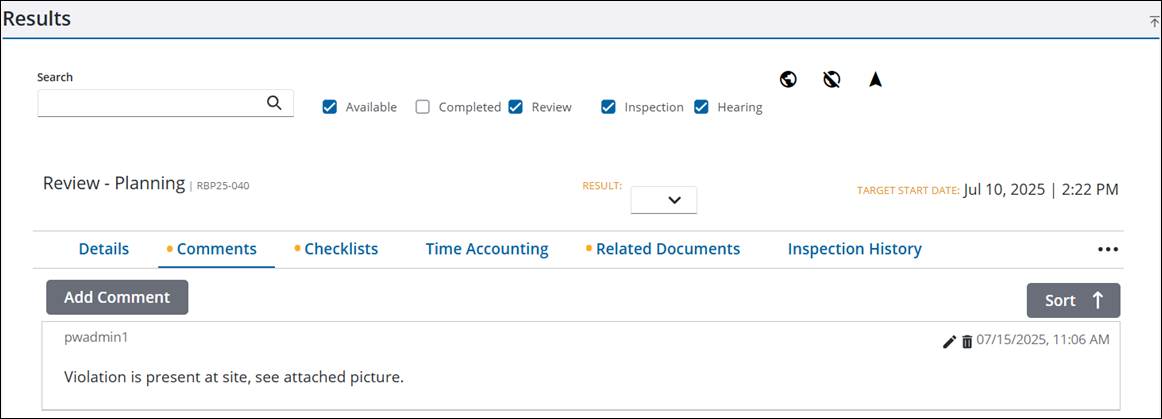Uncheck the Inspection filter checkbox

click(609, 107)
